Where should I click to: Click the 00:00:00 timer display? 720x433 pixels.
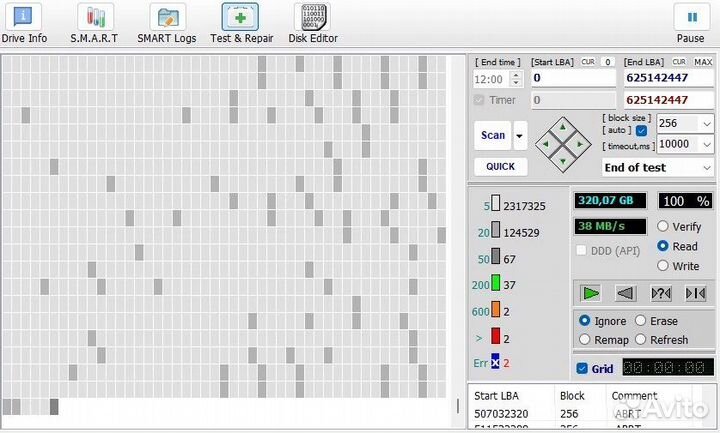click(x=668, y=367)
